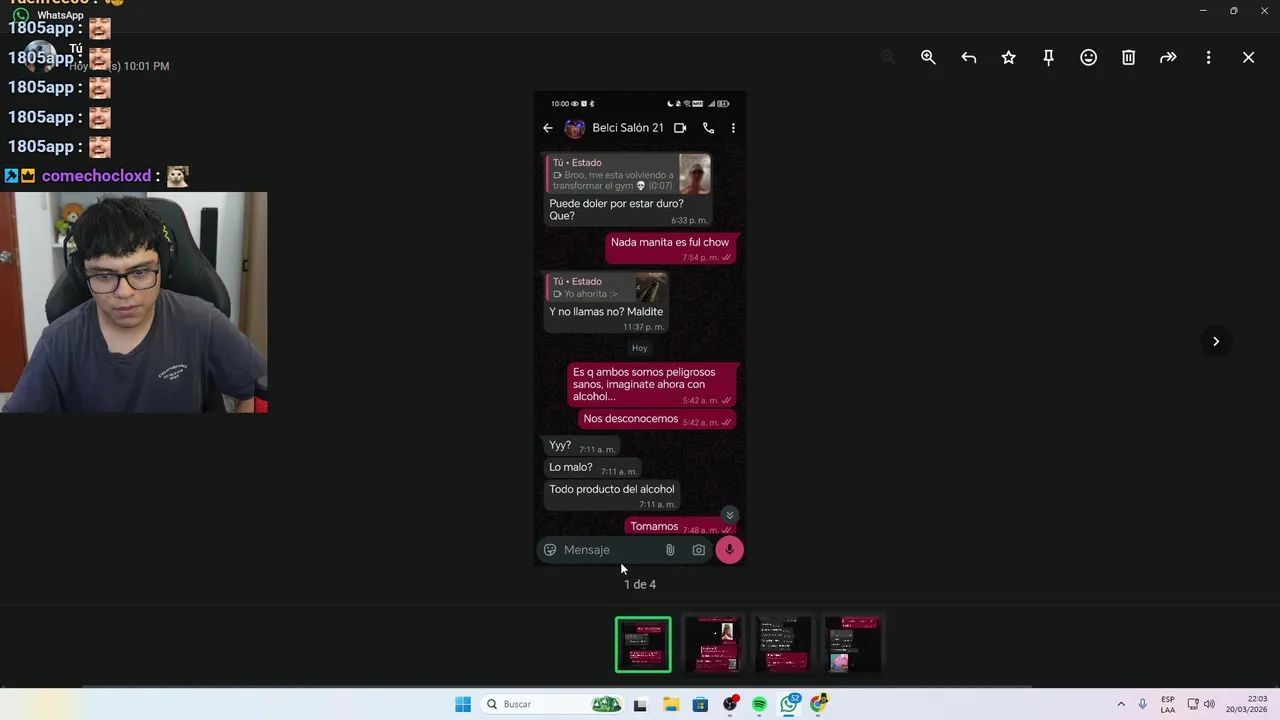Screen dimensions: 1280x720
Task: Forward the image message
Action: coord(1168,58)
